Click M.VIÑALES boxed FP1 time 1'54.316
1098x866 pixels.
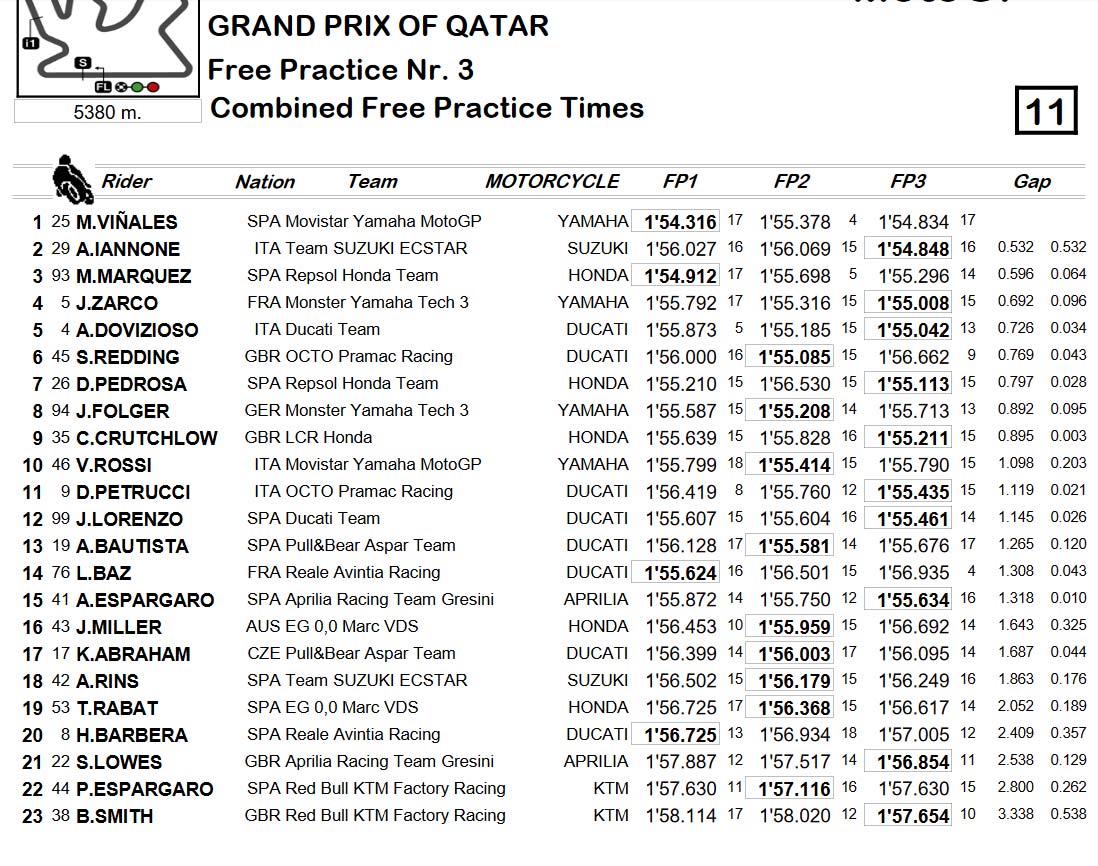click(676, 221)
